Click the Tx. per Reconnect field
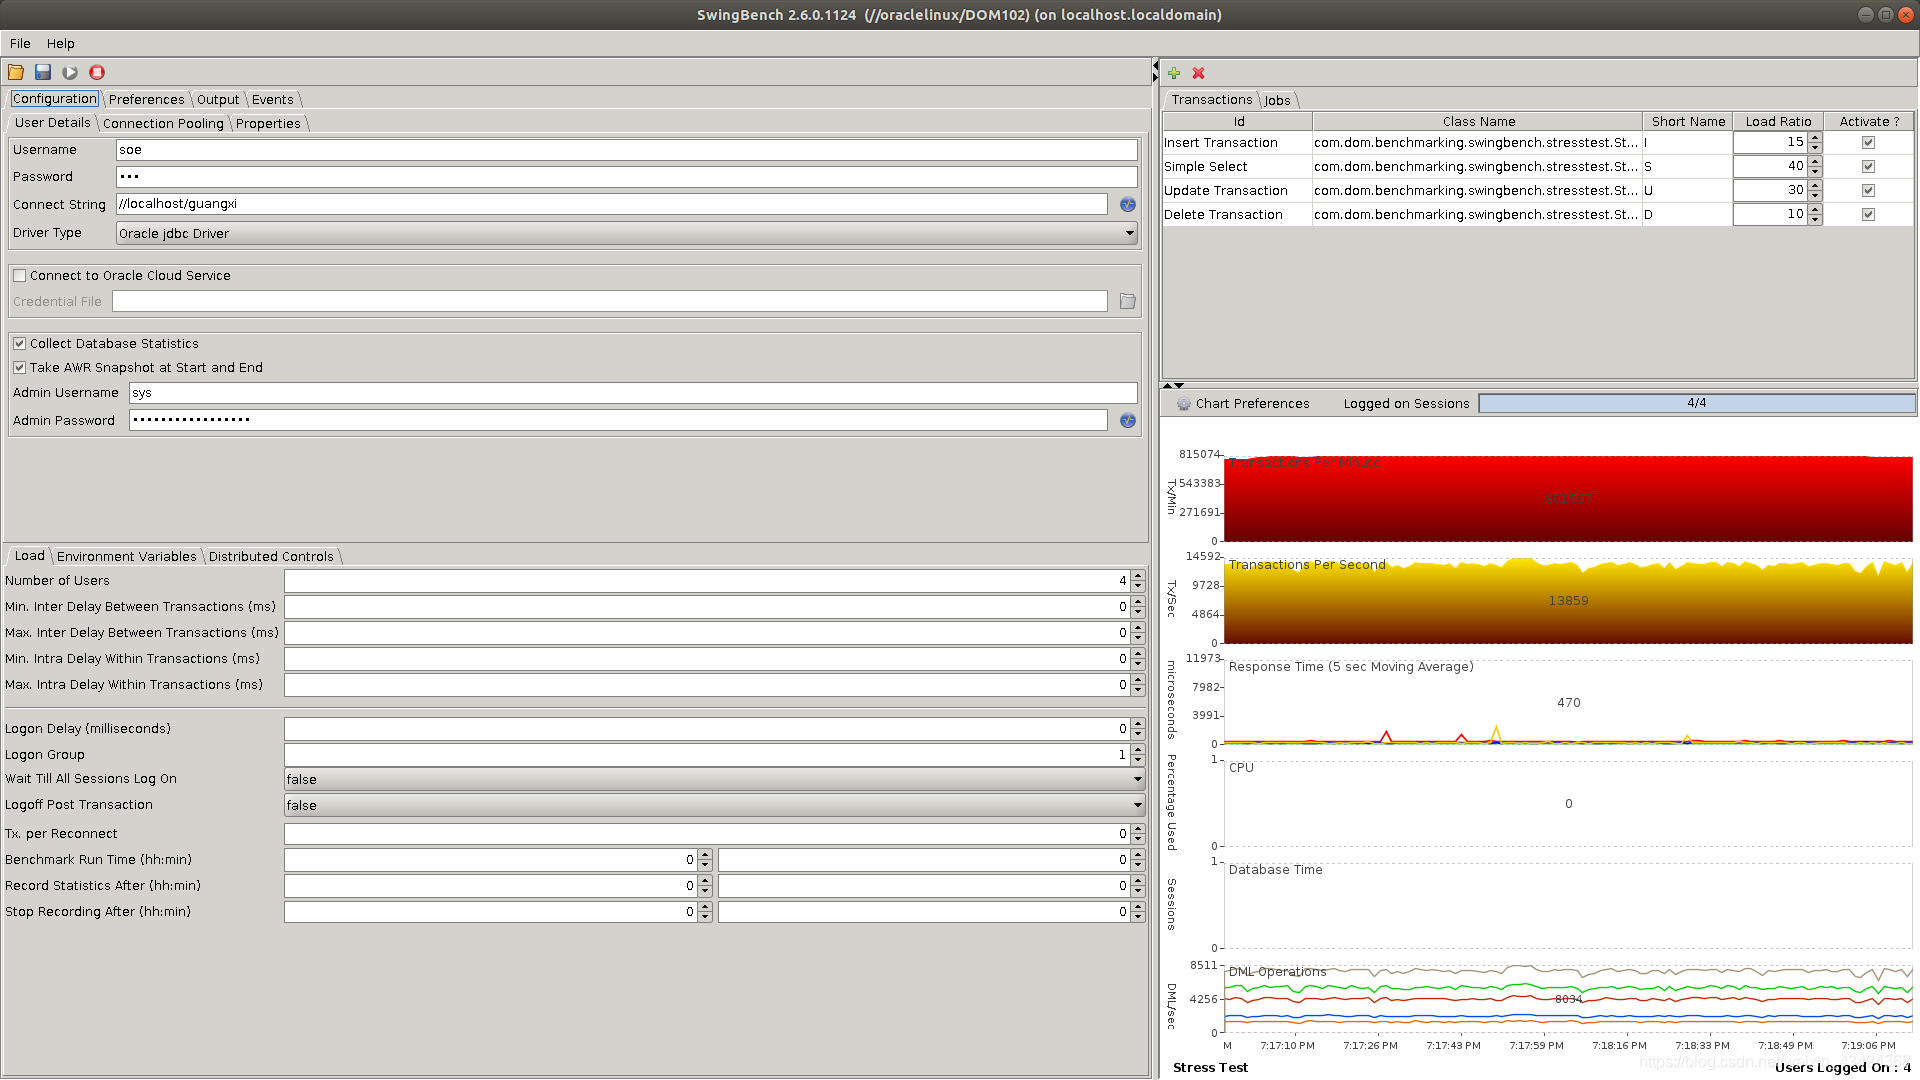Image resolution: width=1920 pixels, height=1080 pixels. click(x=707, y=834)
